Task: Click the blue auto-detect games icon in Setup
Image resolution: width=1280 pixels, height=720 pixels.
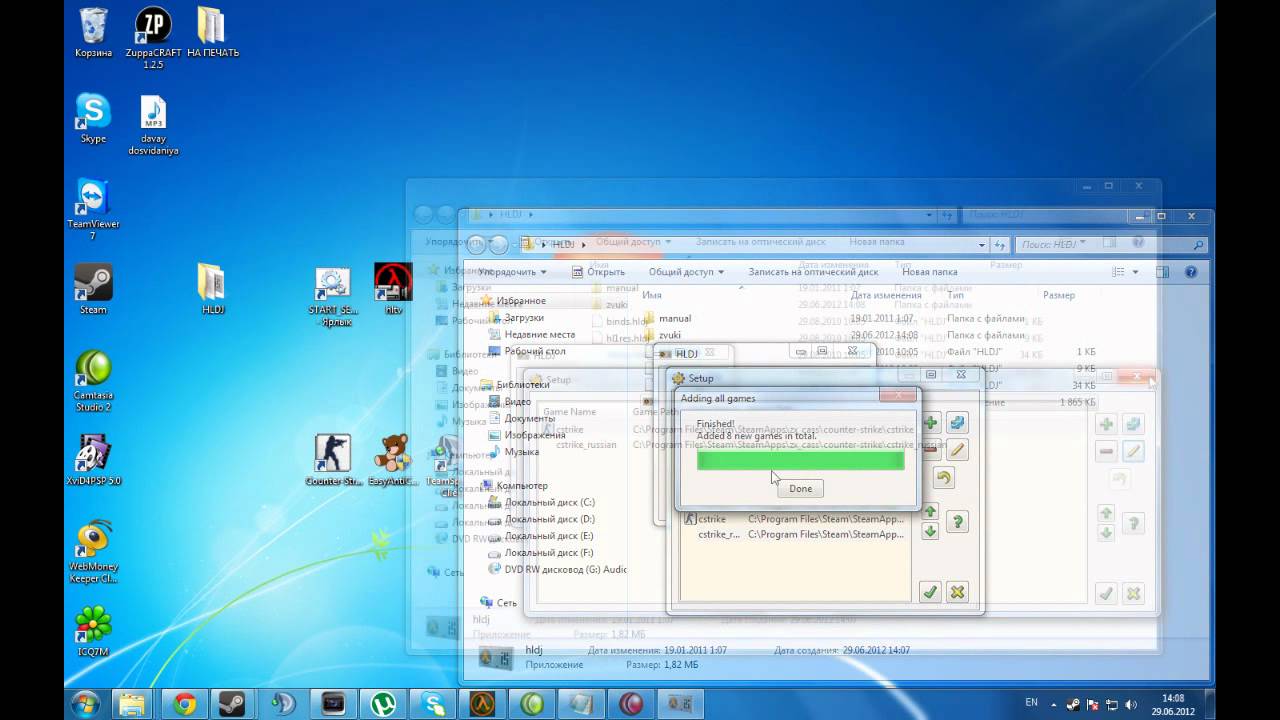Action: tap(957, 423)
